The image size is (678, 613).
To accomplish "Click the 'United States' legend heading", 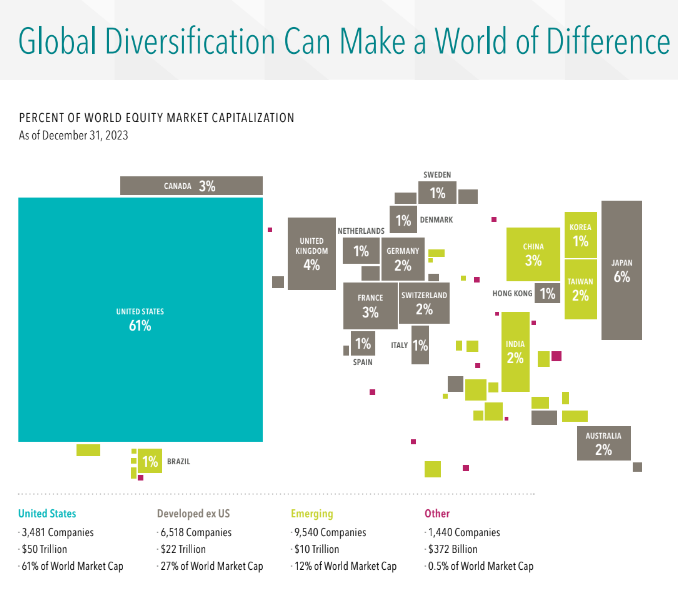I will point(47,513).
